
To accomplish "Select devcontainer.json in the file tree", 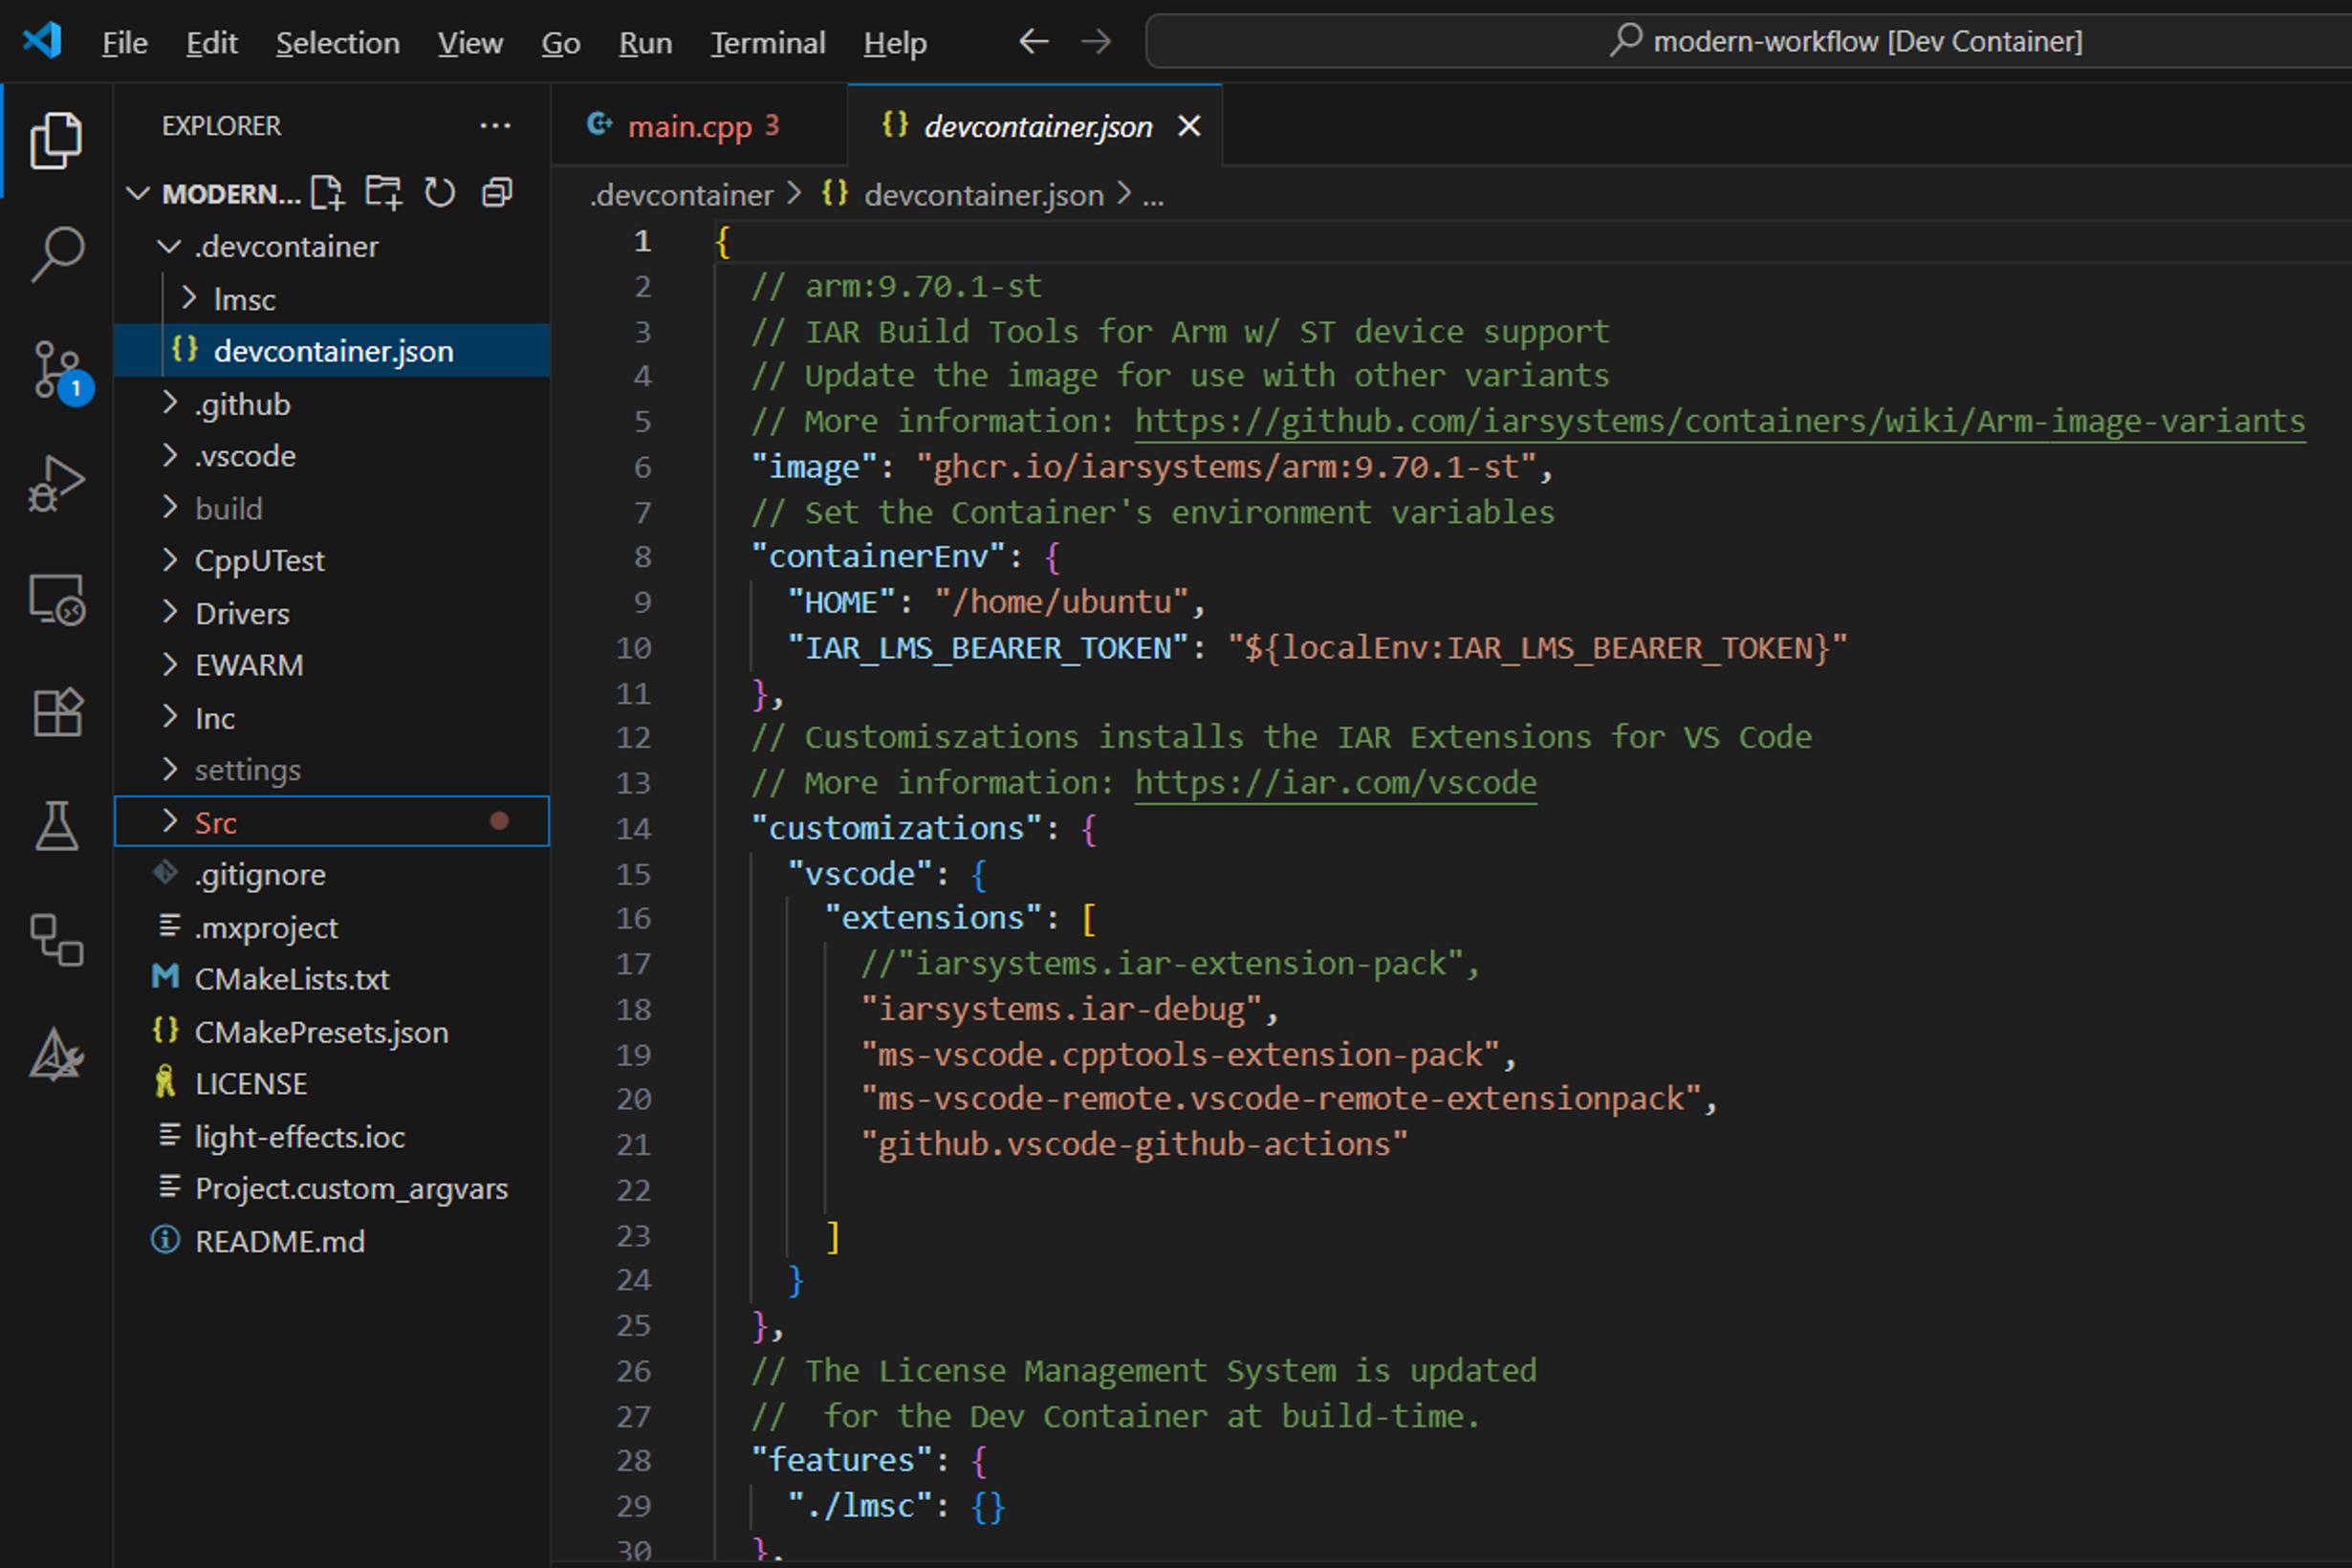I will [332, 351].
